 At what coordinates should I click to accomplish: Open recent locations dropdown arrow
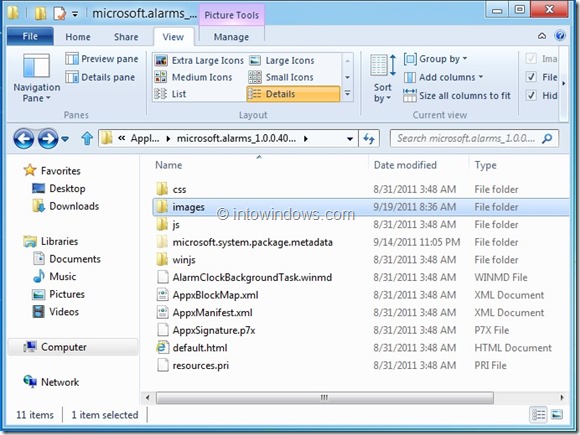pos(65,139)
